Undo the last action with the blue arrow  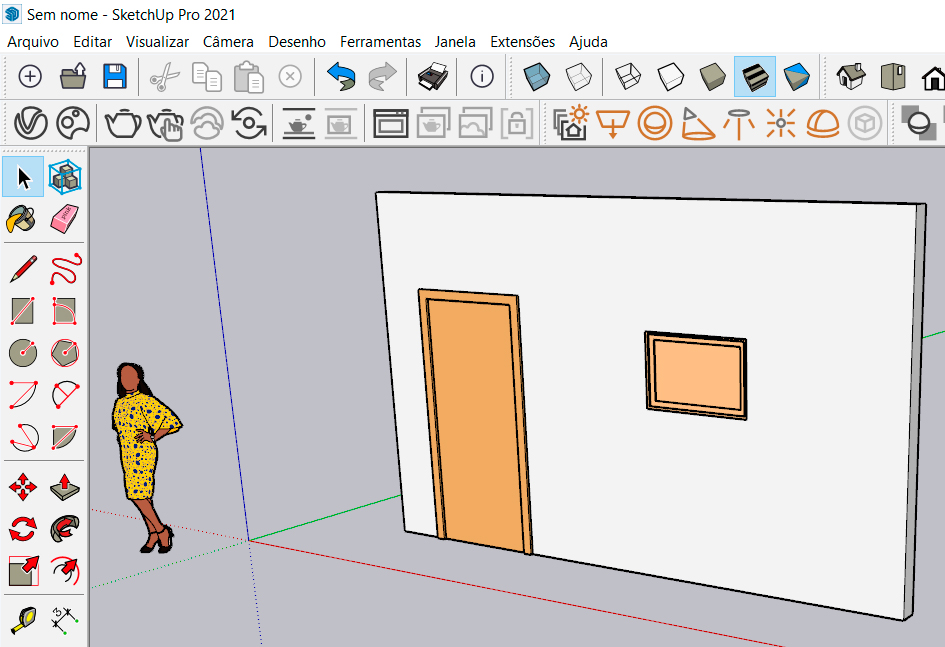click(341, 77)
